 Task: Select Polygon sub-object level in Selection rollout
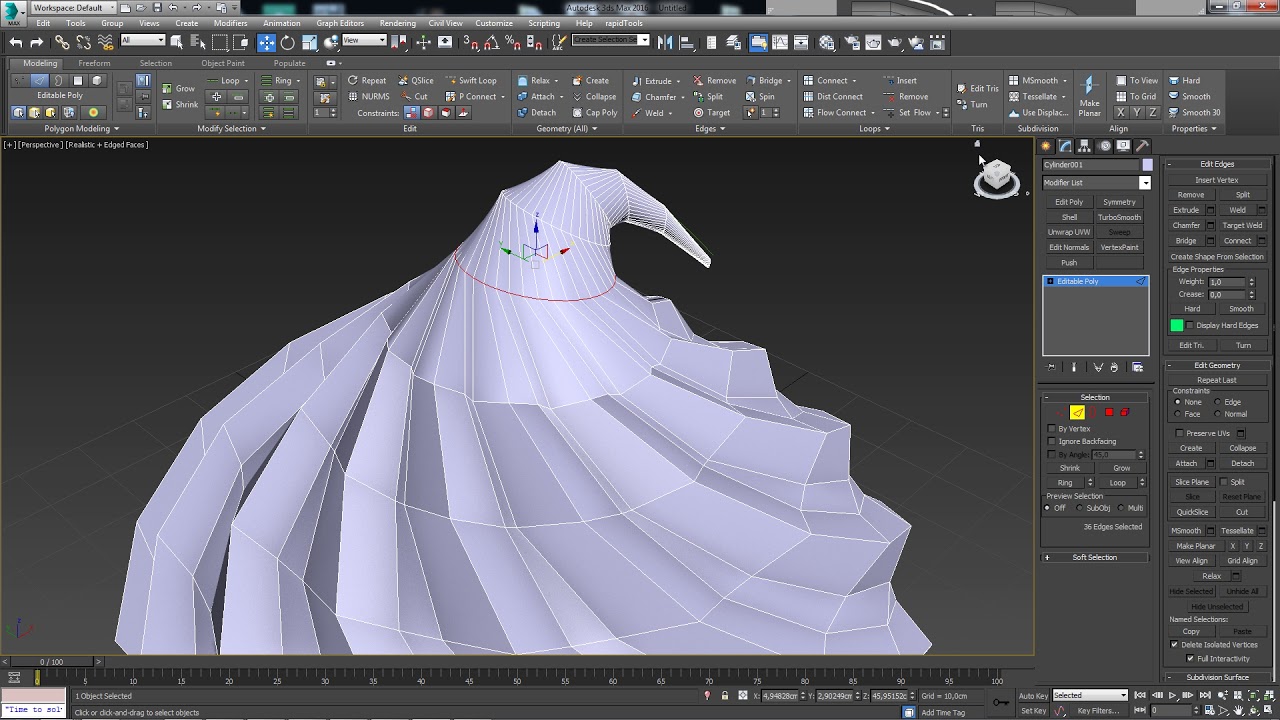pos(1109,412)
